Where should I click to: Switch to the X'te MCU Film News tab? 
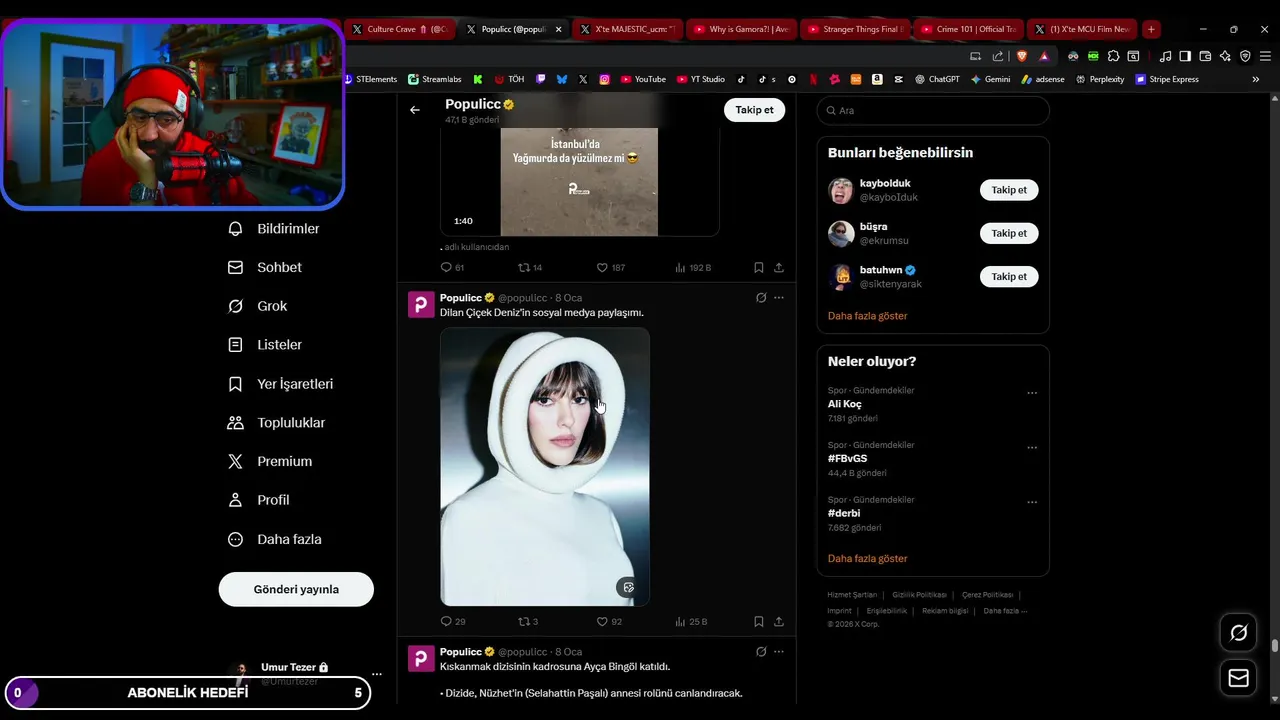coord(1083,29)
